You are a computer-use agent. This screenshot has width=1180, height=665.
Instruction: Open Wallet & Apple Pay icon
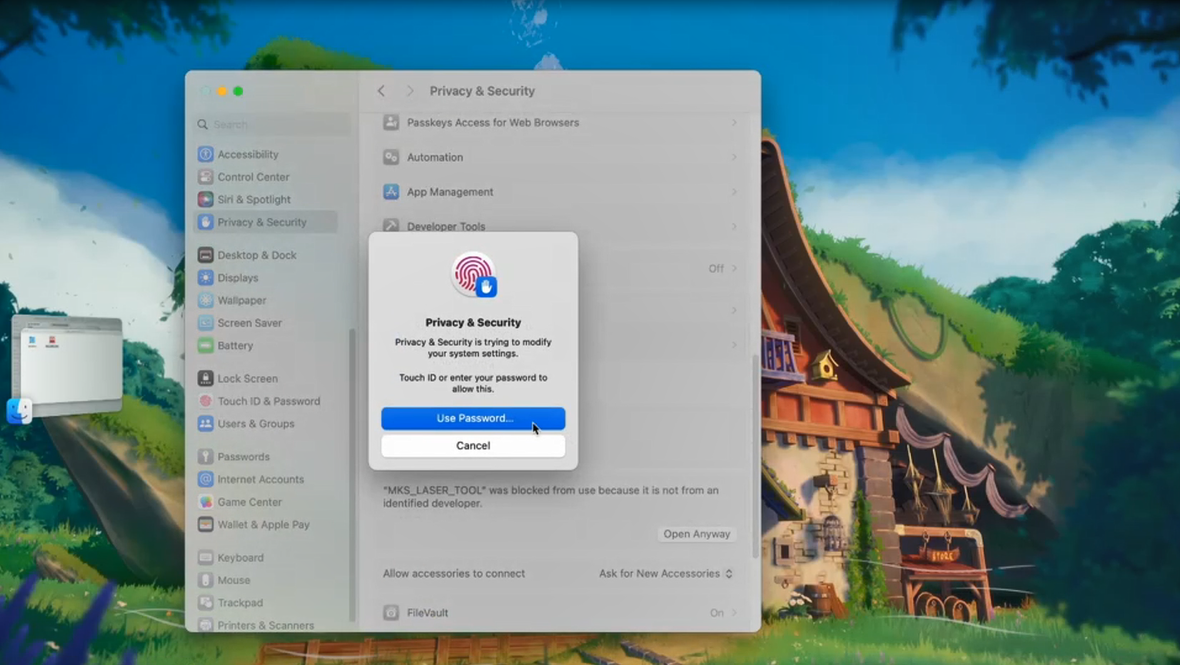pos(205,524)
